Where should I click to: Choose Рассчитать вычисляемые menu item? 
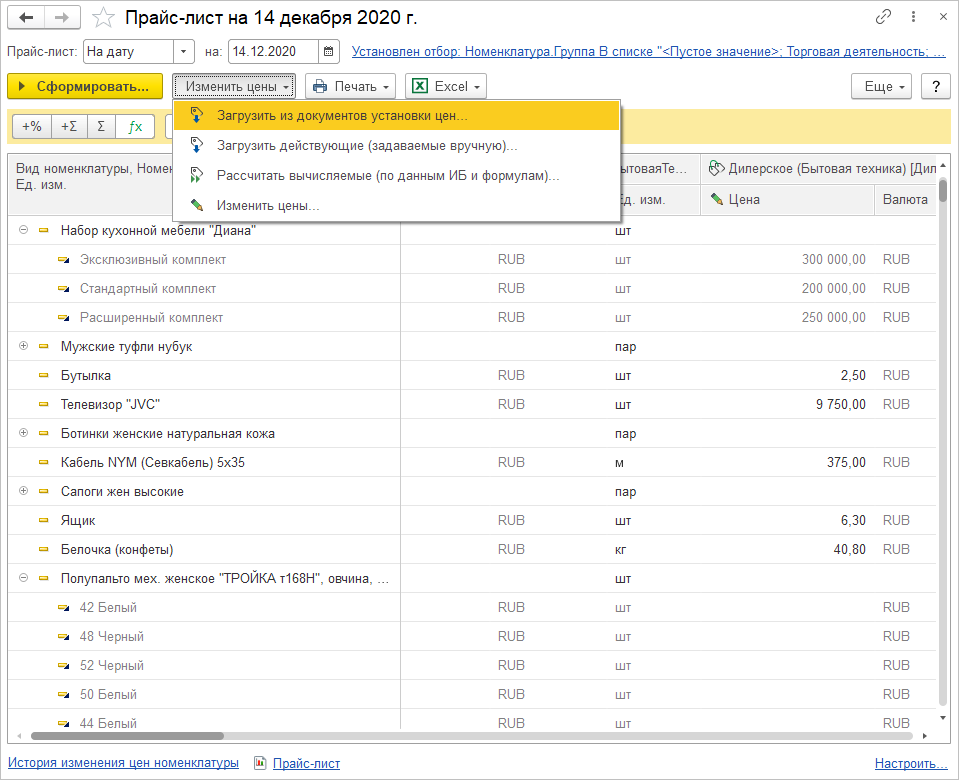pos(387,176)
